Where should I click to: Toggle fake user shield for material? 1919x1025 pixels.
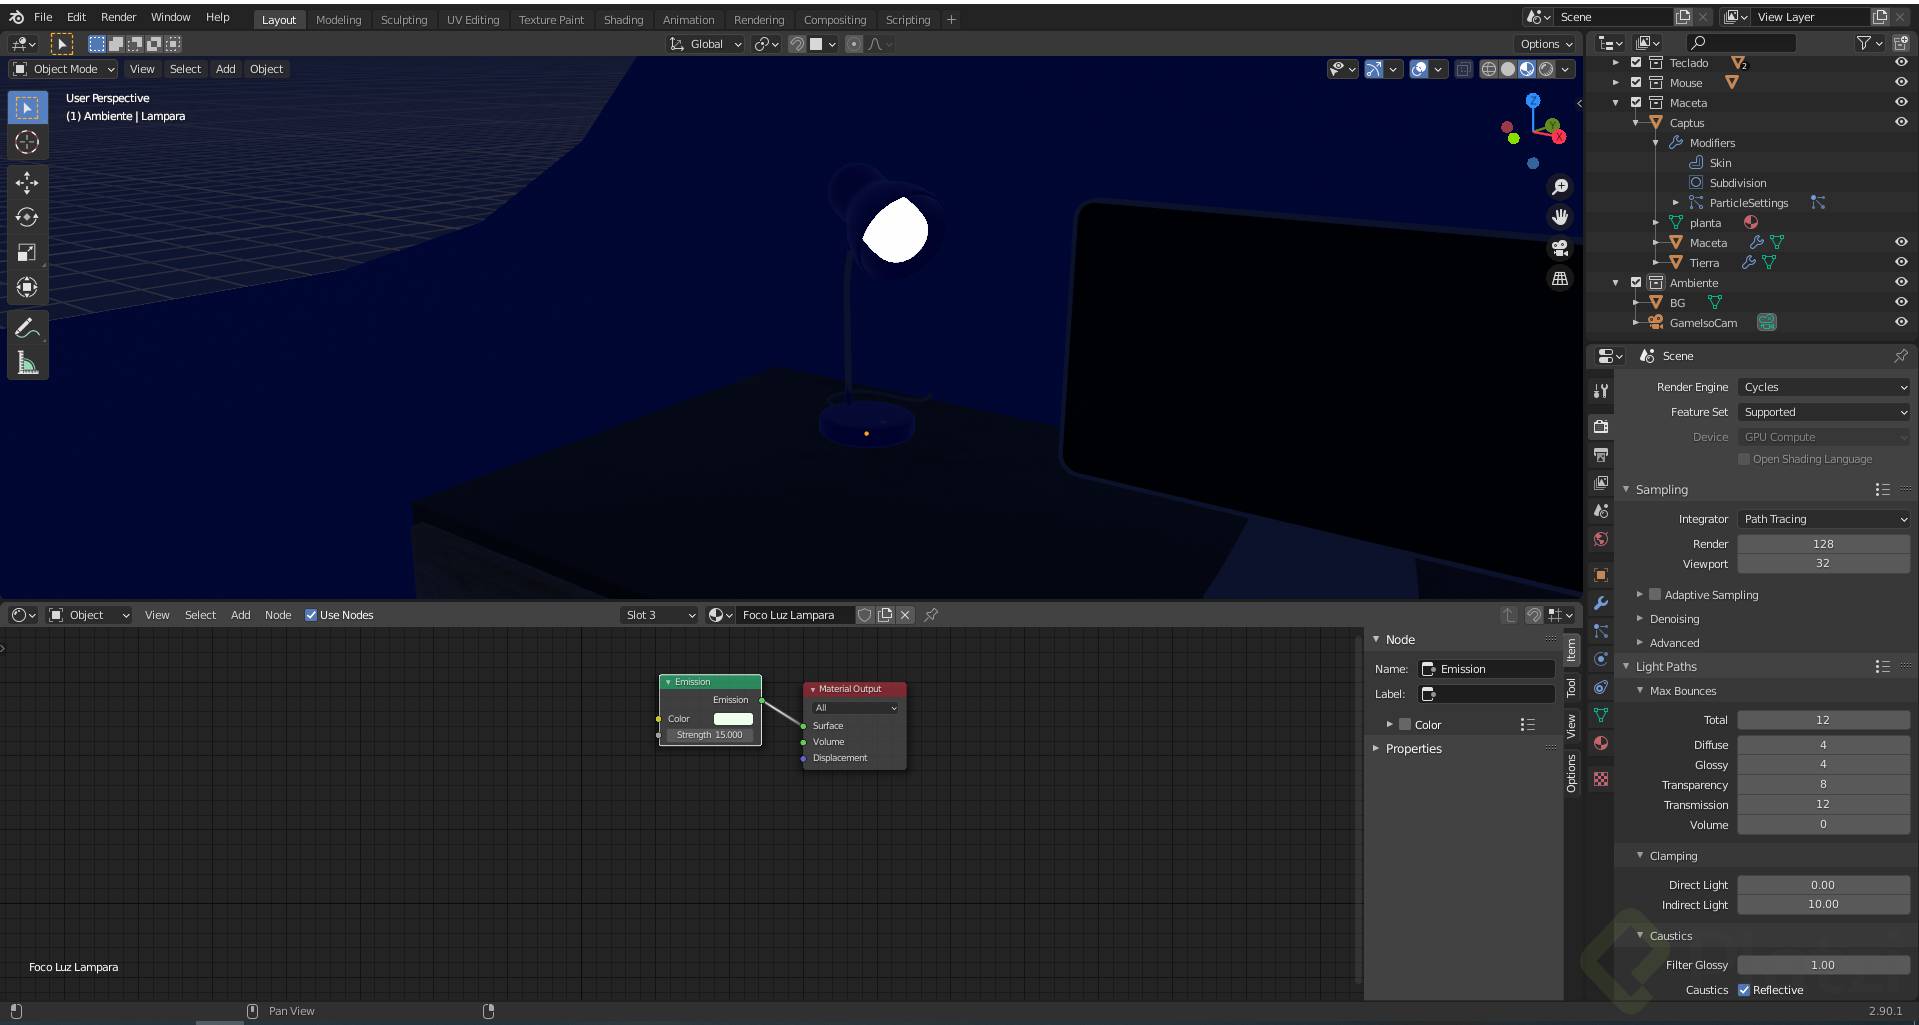coord(865,615)
